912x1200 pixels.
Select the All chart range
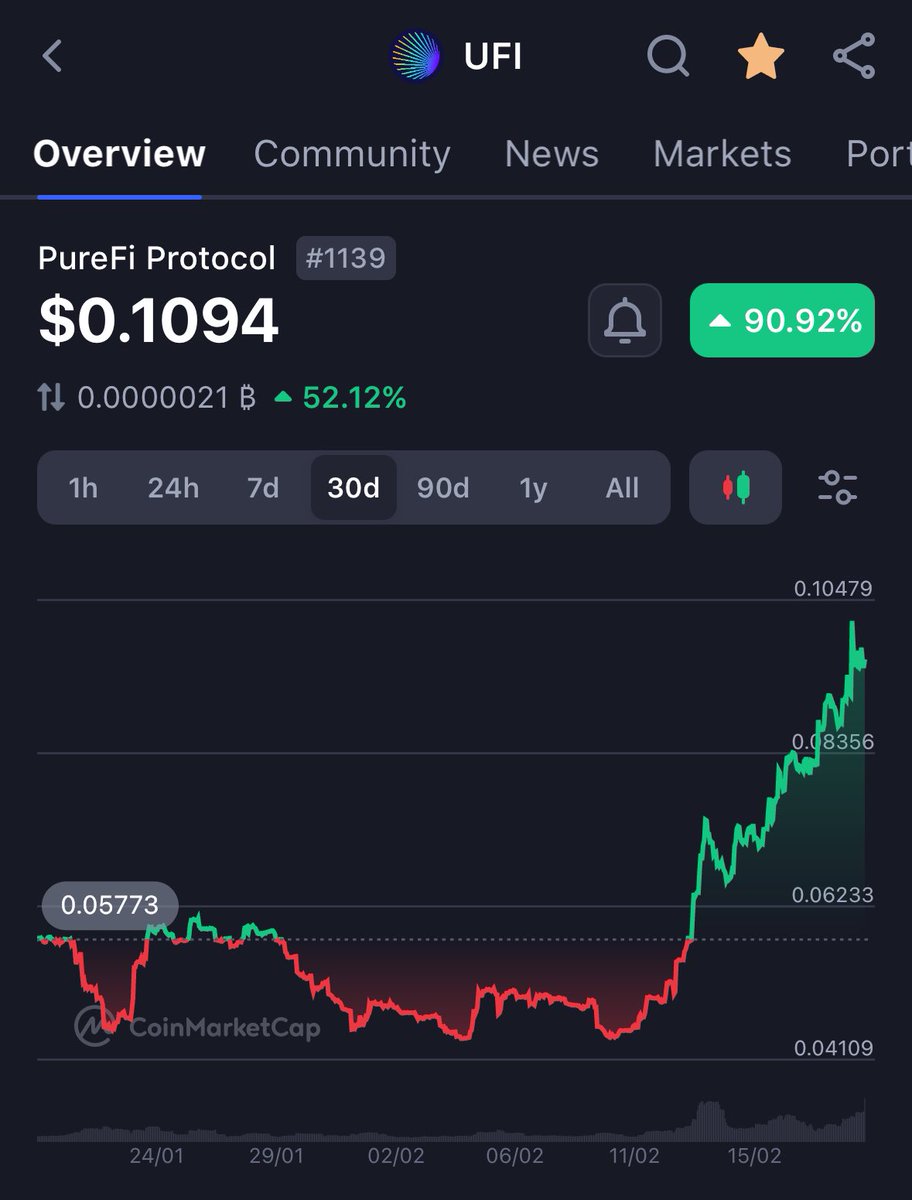click(622, 488)
